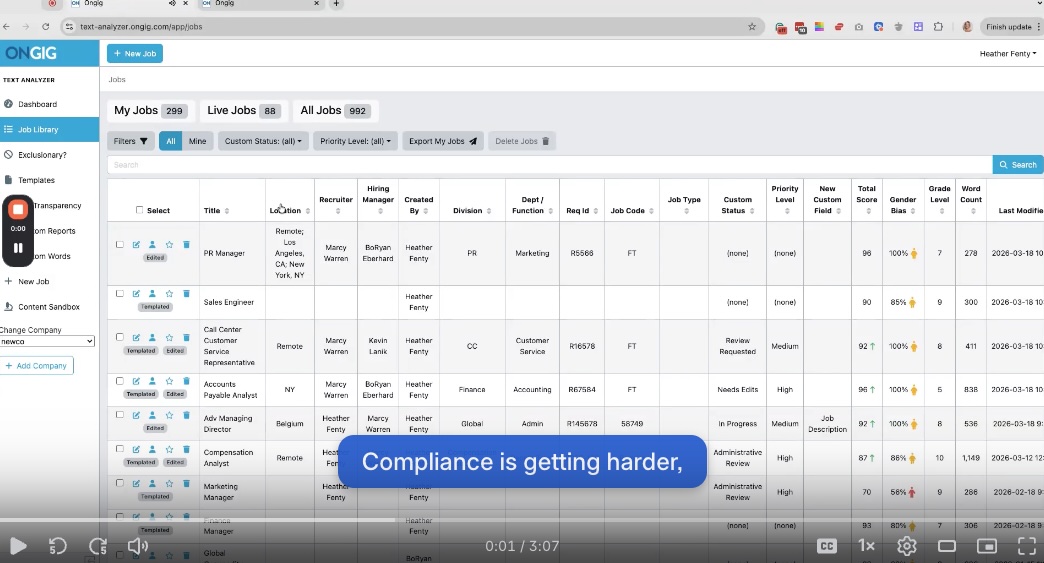Click the Search button
Viewport: 1044px width, 563px height.
[1018, 164]
